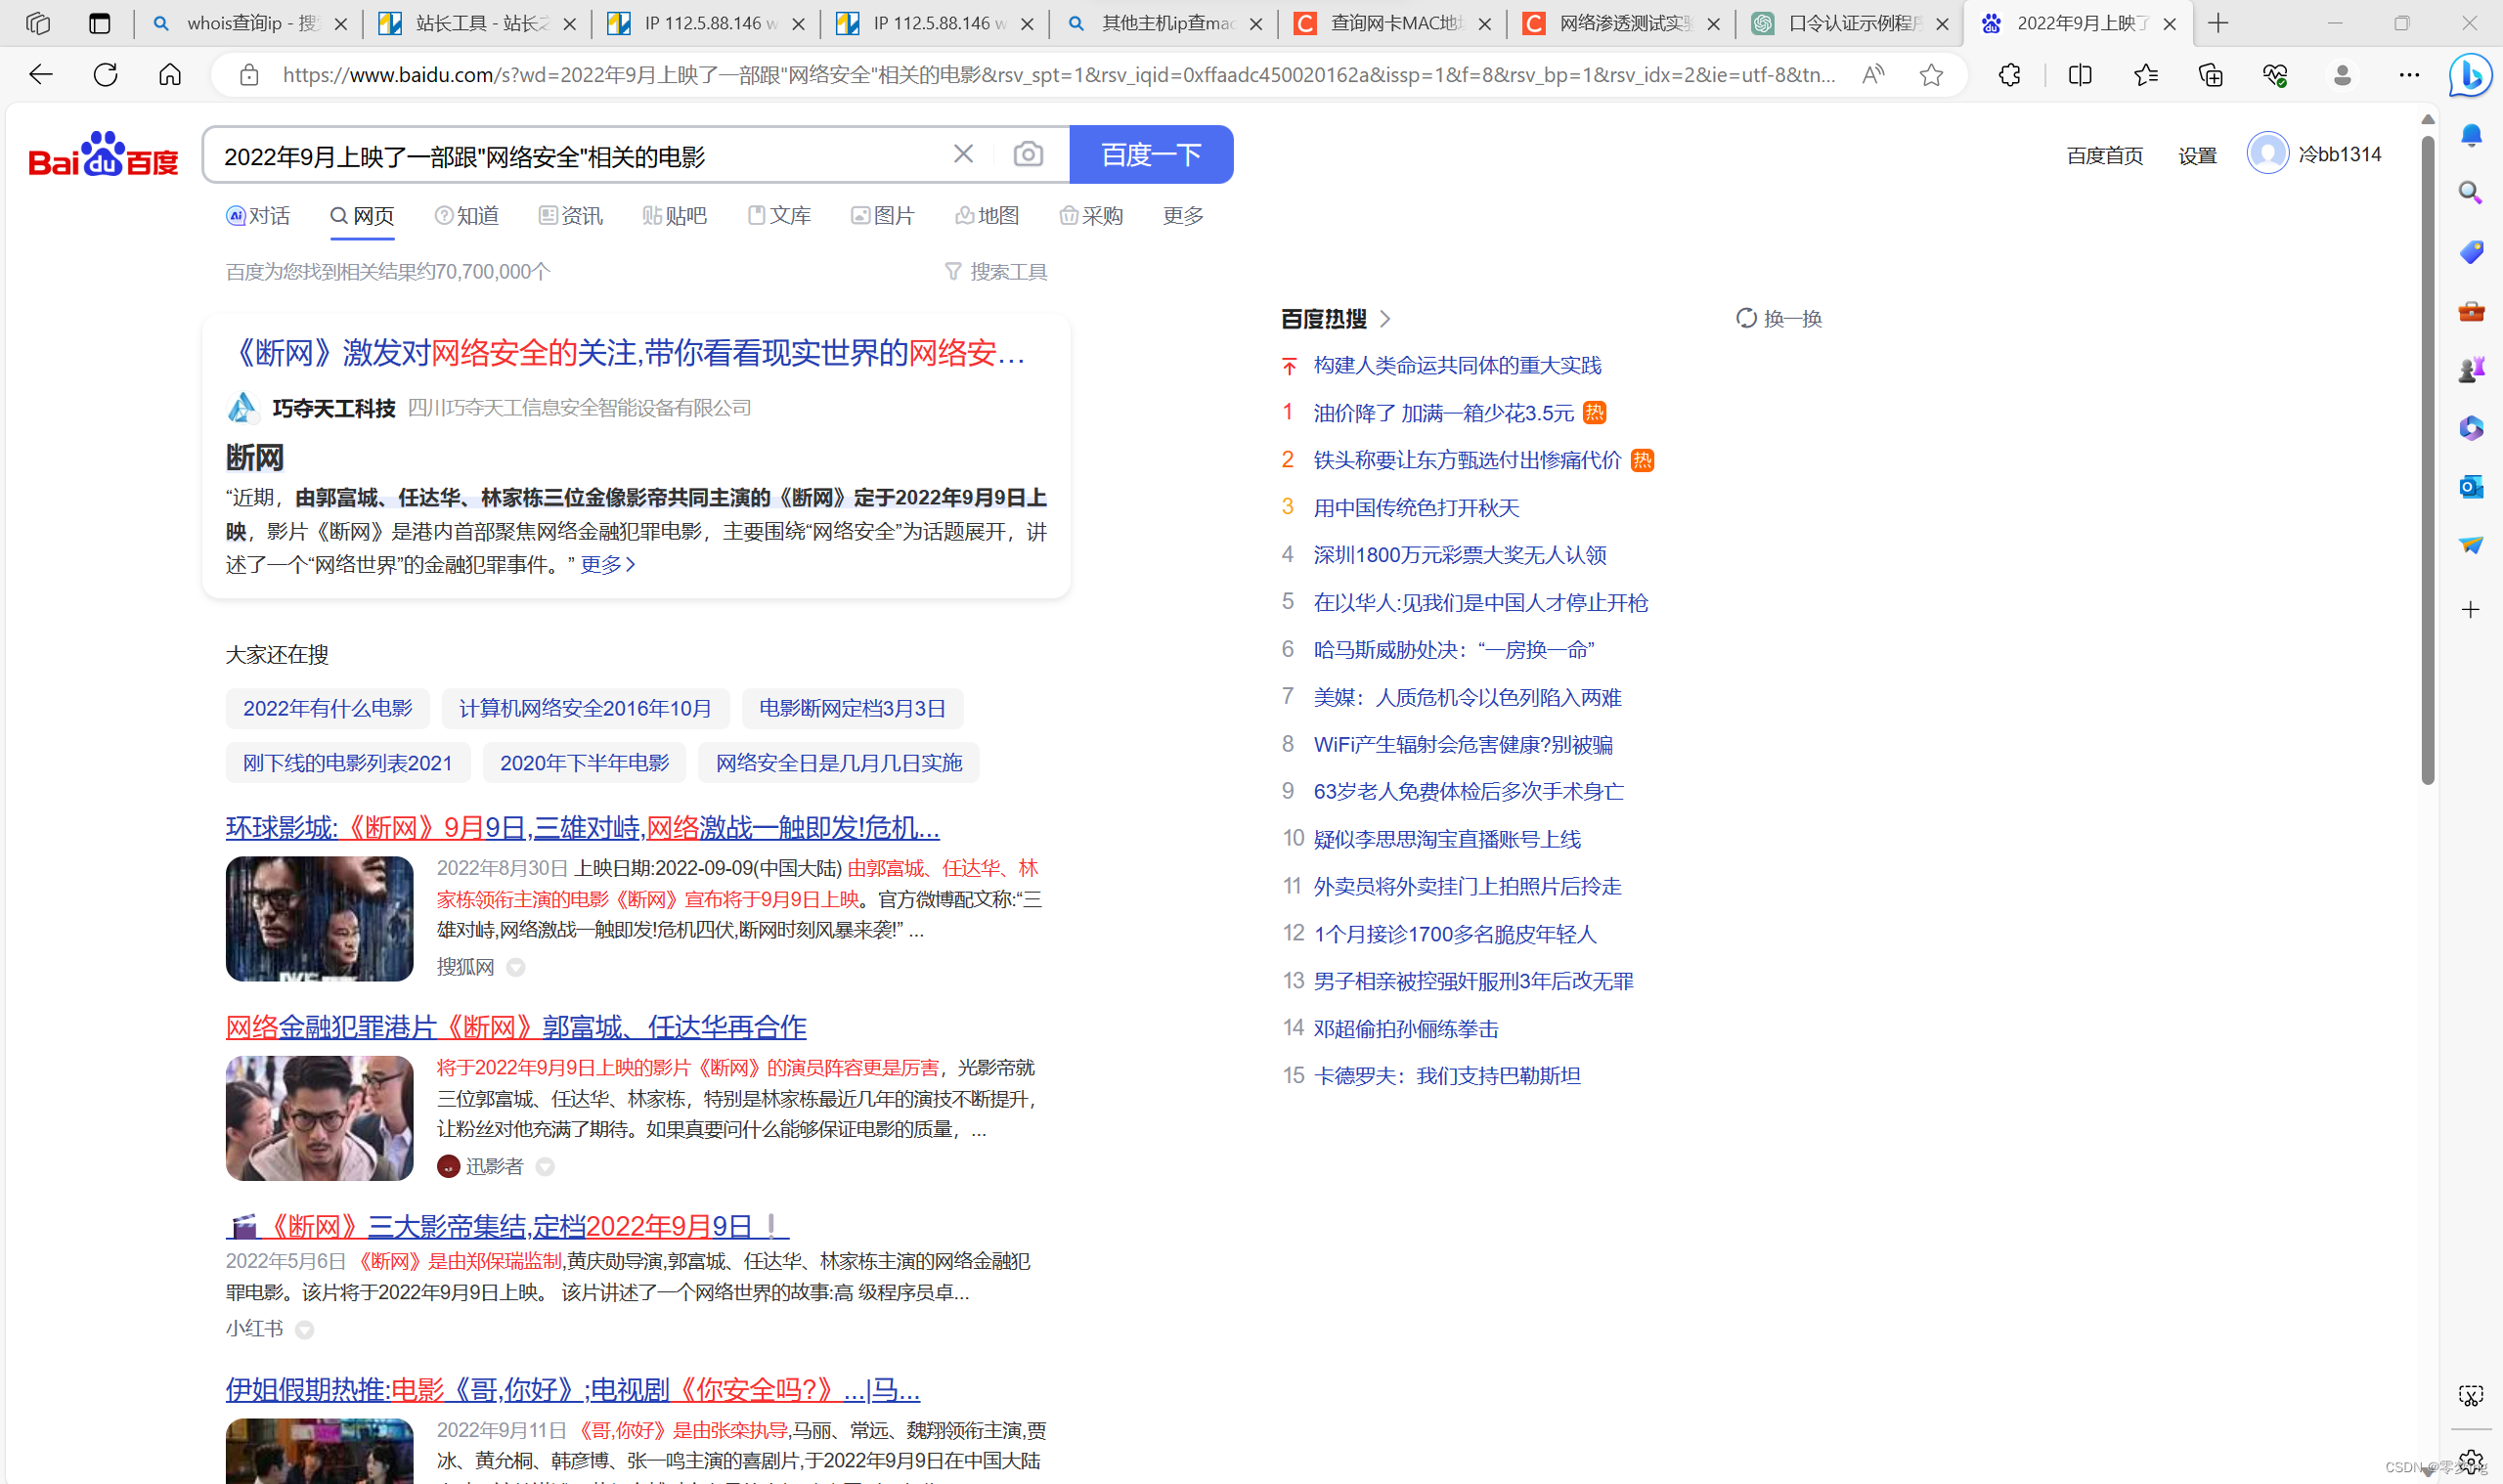Click the refresh page icon
Screen dimensions: 2503x1484
pos(105,75)
